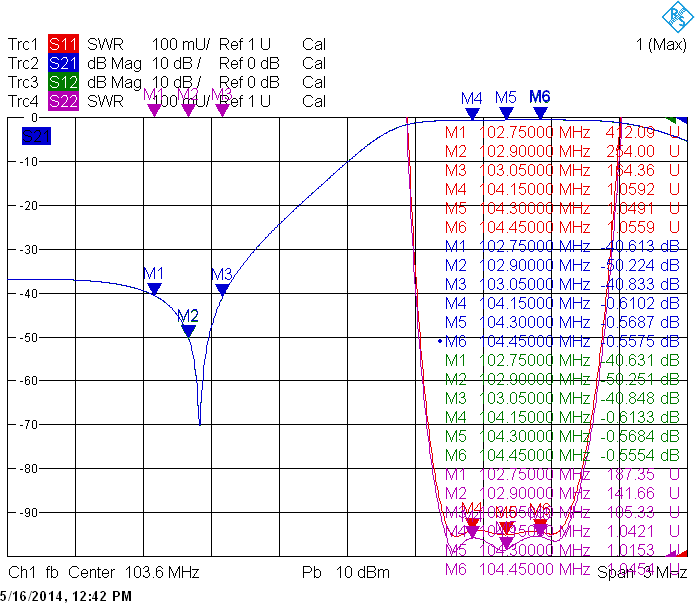The width and height of the screenshot is (695, 613).
Task: Click active blue marker row M6 -0.5575 dB
Action: pyautogui.click(x=558, y=341)
